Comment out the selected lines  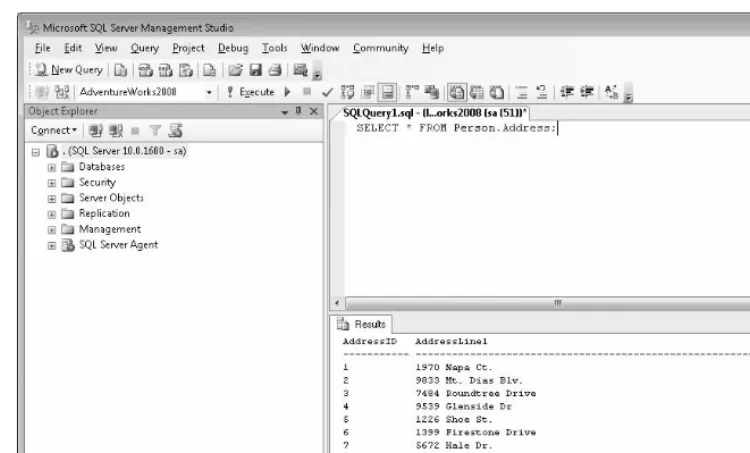[522, 92]
